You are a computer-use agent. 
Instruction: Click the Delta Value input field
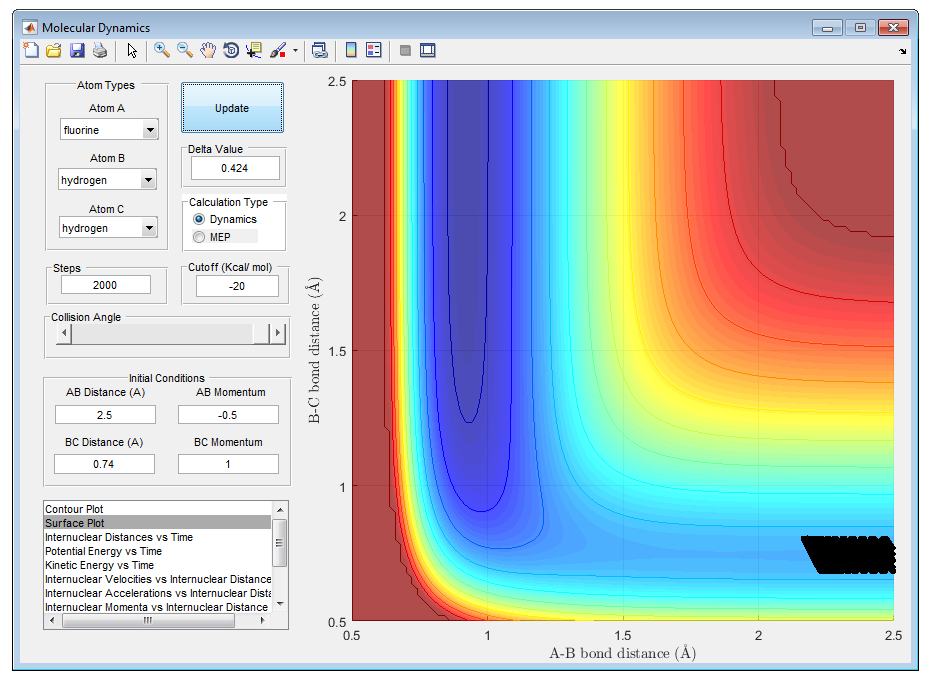click(x=235, y=167)
